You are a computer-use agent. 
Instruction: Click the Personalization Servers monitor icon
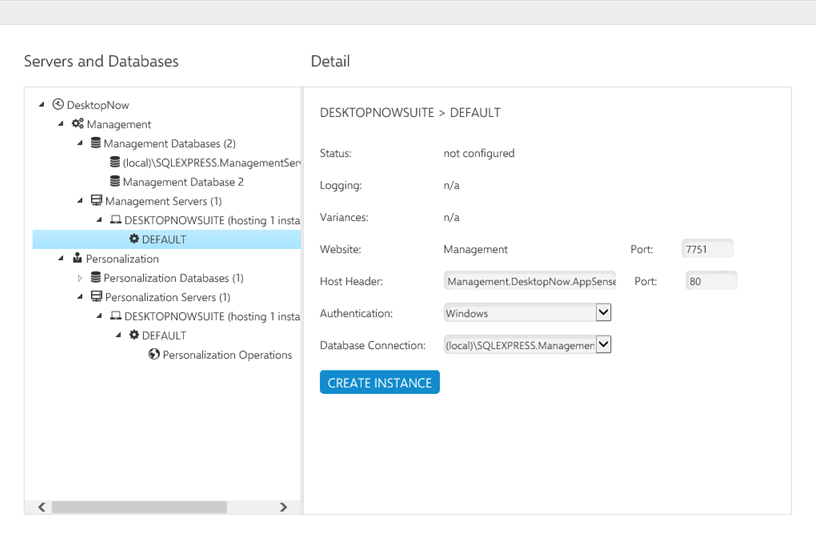pyautogui.click(x=96, y=297)
